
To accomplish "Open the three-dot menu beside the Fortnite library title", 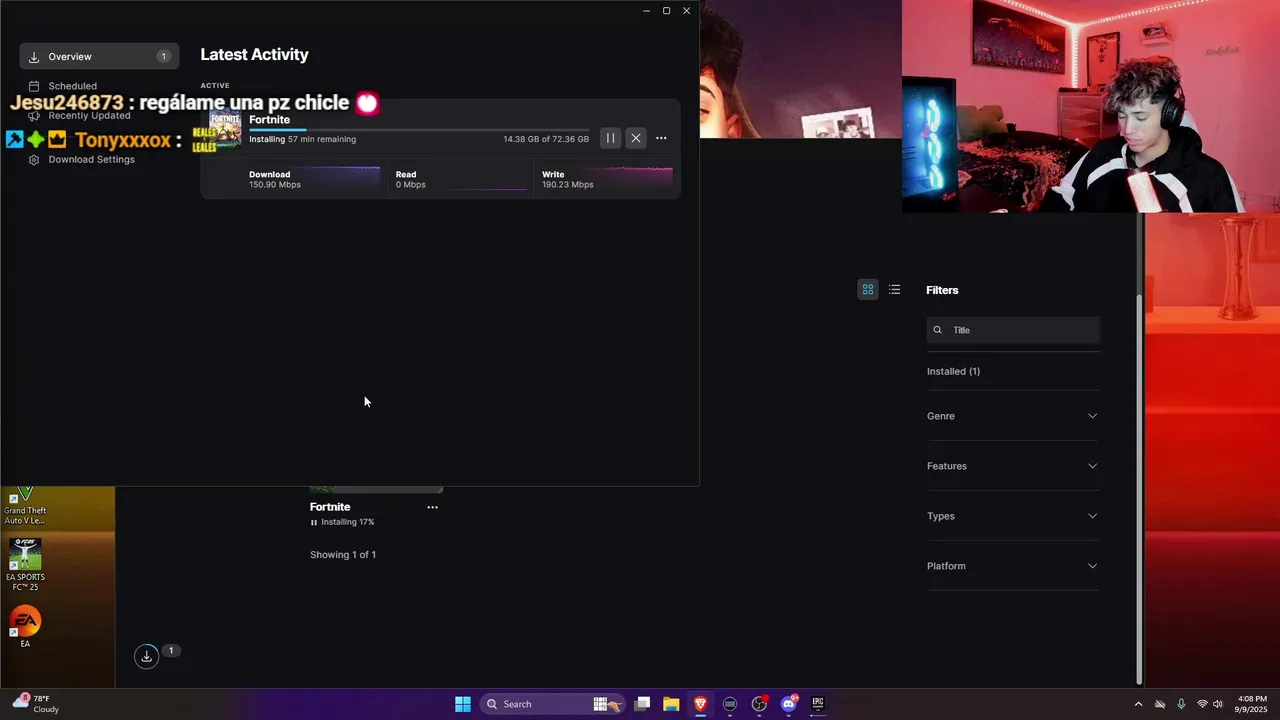I will coord(432,507).
